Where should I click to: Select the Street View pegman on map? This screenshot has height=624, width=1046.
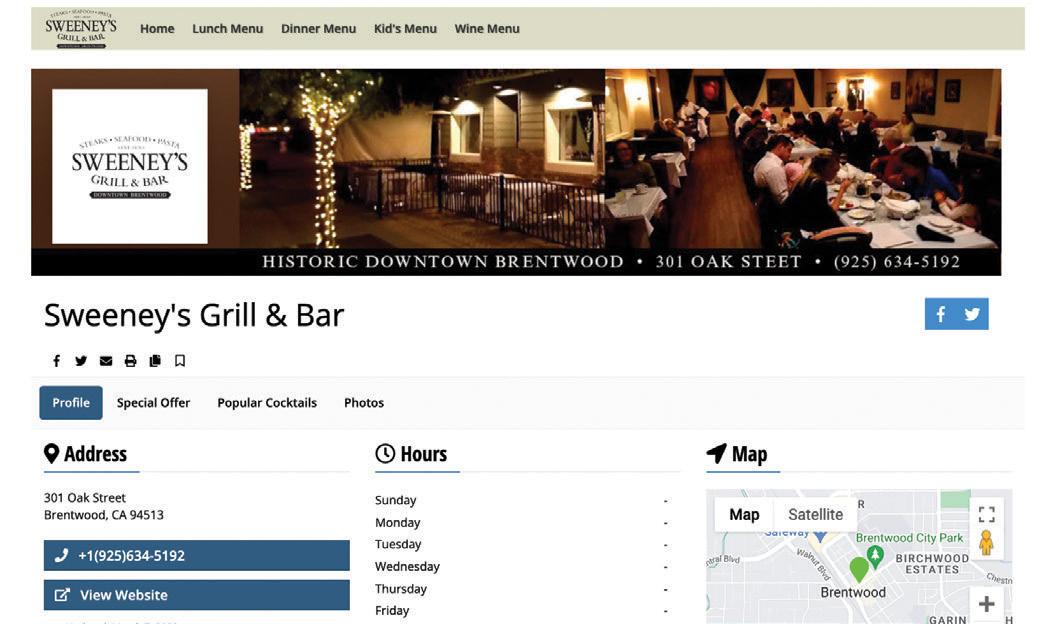[987, 543]
